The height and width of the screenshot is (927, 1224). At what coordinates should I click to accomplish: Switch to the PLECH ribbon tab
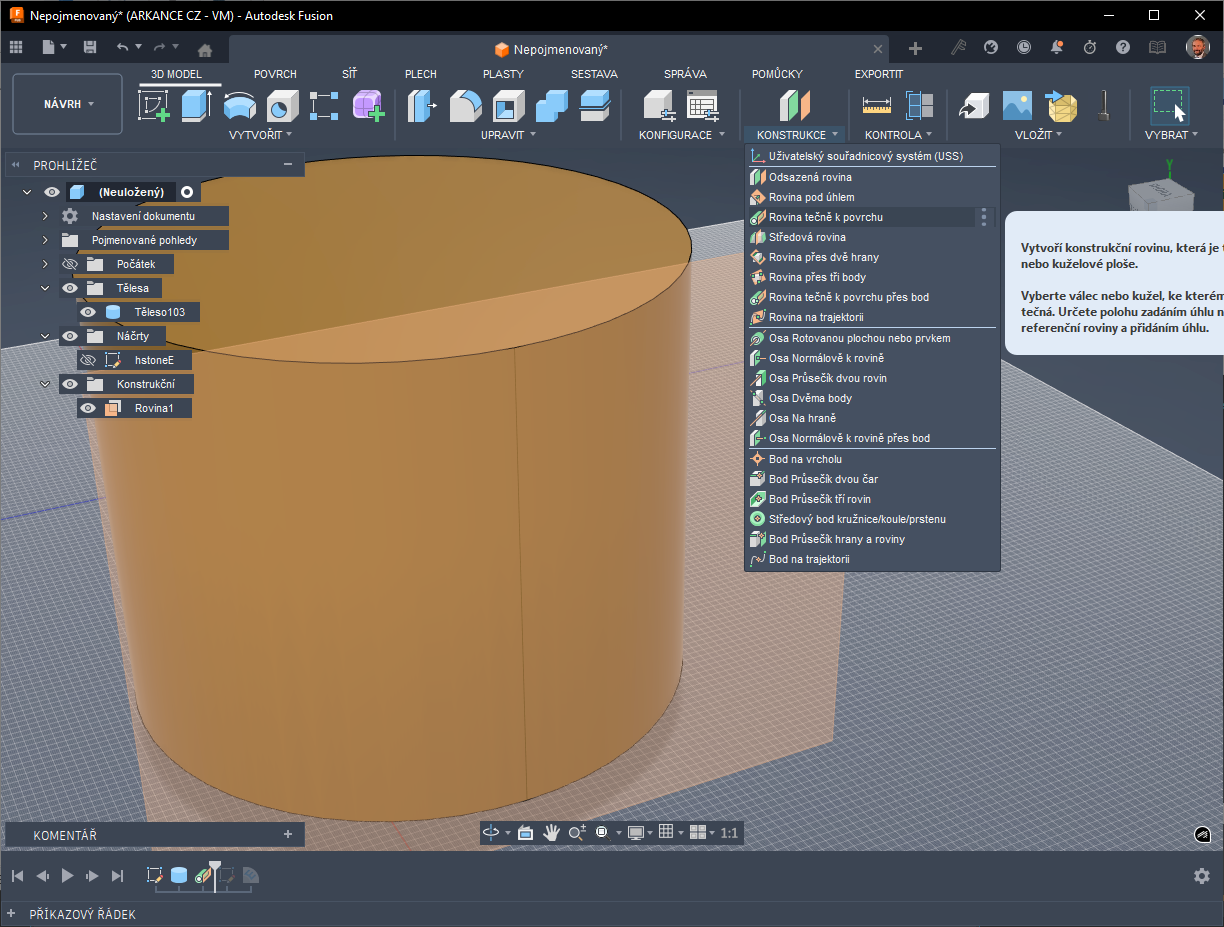(420, 74)
